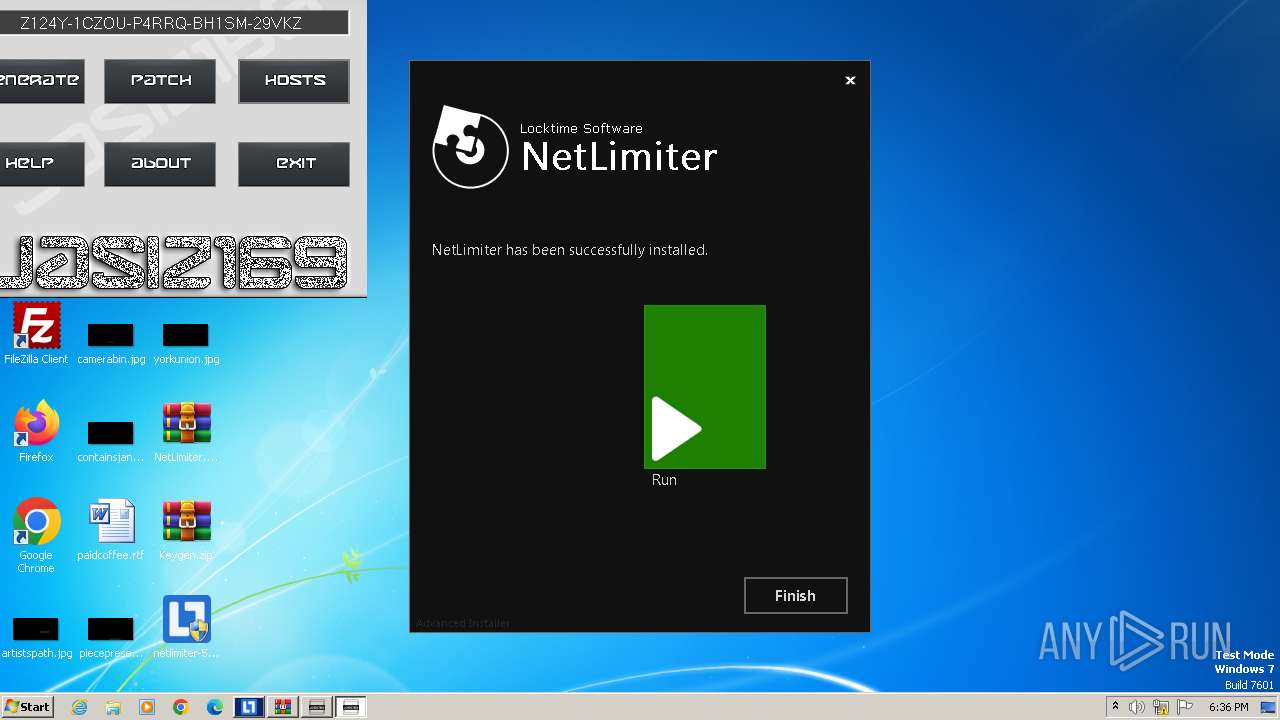The width and height of the screenshot is (1280, 720).
Task: Open Microsoft Edge from the taskbar
Action: pyautogui.click(x=215, y=707)
